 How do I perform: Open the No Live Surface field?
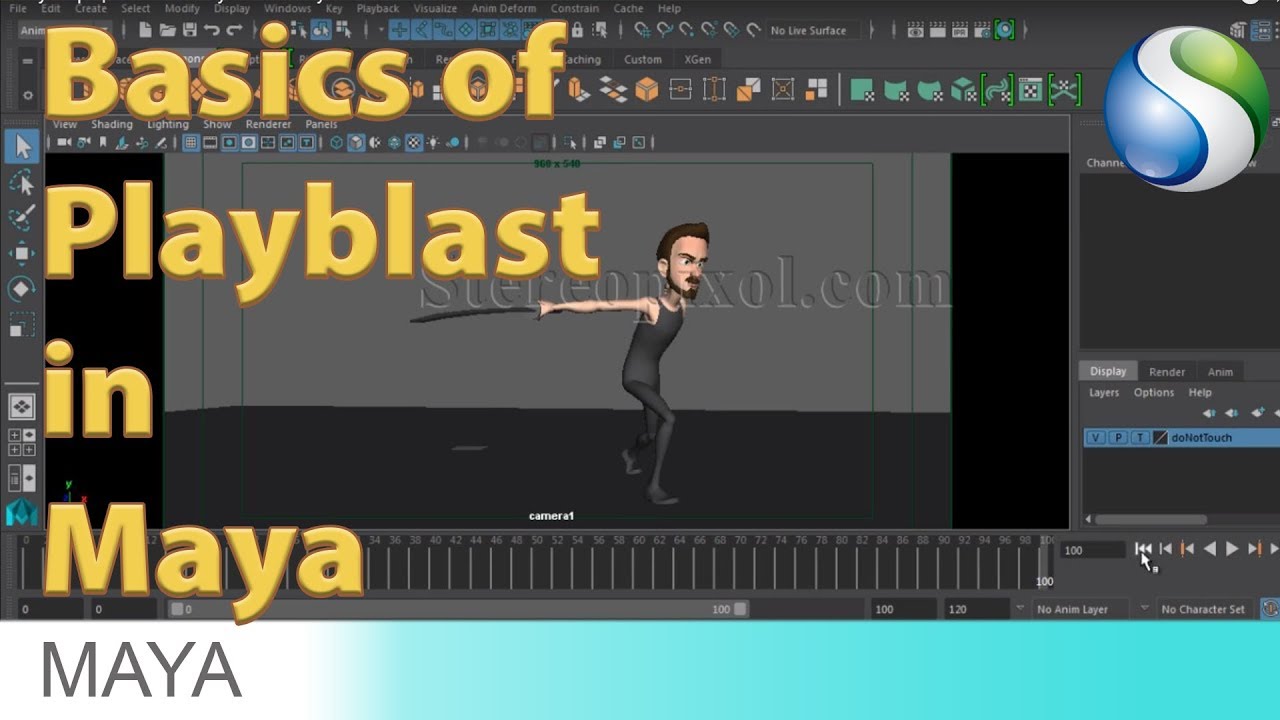(813, 31)
